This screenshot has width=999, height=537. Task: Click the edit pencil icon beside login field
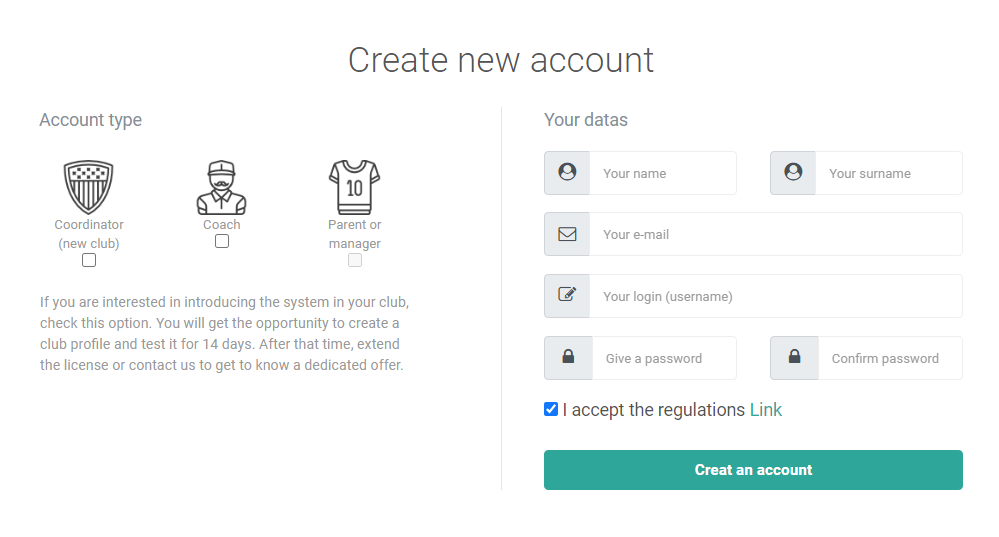coord(567,296)
